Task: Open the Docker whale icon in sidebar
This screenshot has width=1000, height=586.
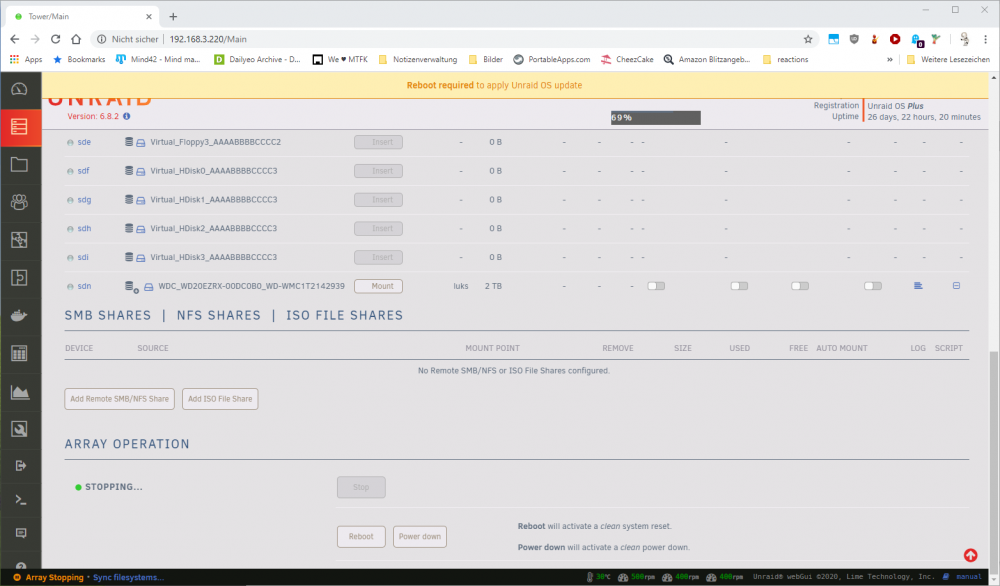Action: click(x=19, y=315)
